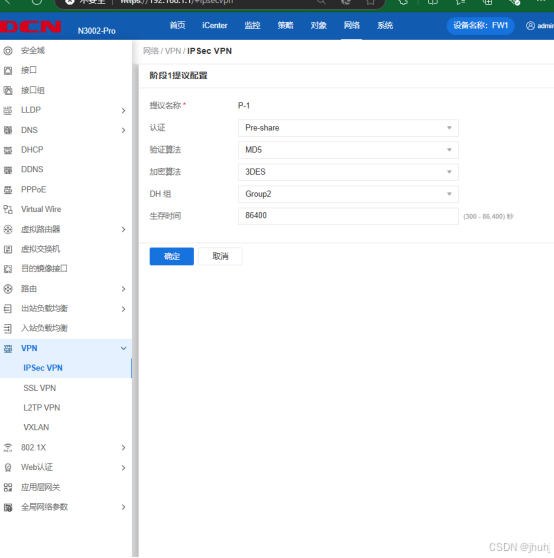Click the 虚拟路由器 virtual router icon
The width and height of the screenshot is (554, 558).
8,230
